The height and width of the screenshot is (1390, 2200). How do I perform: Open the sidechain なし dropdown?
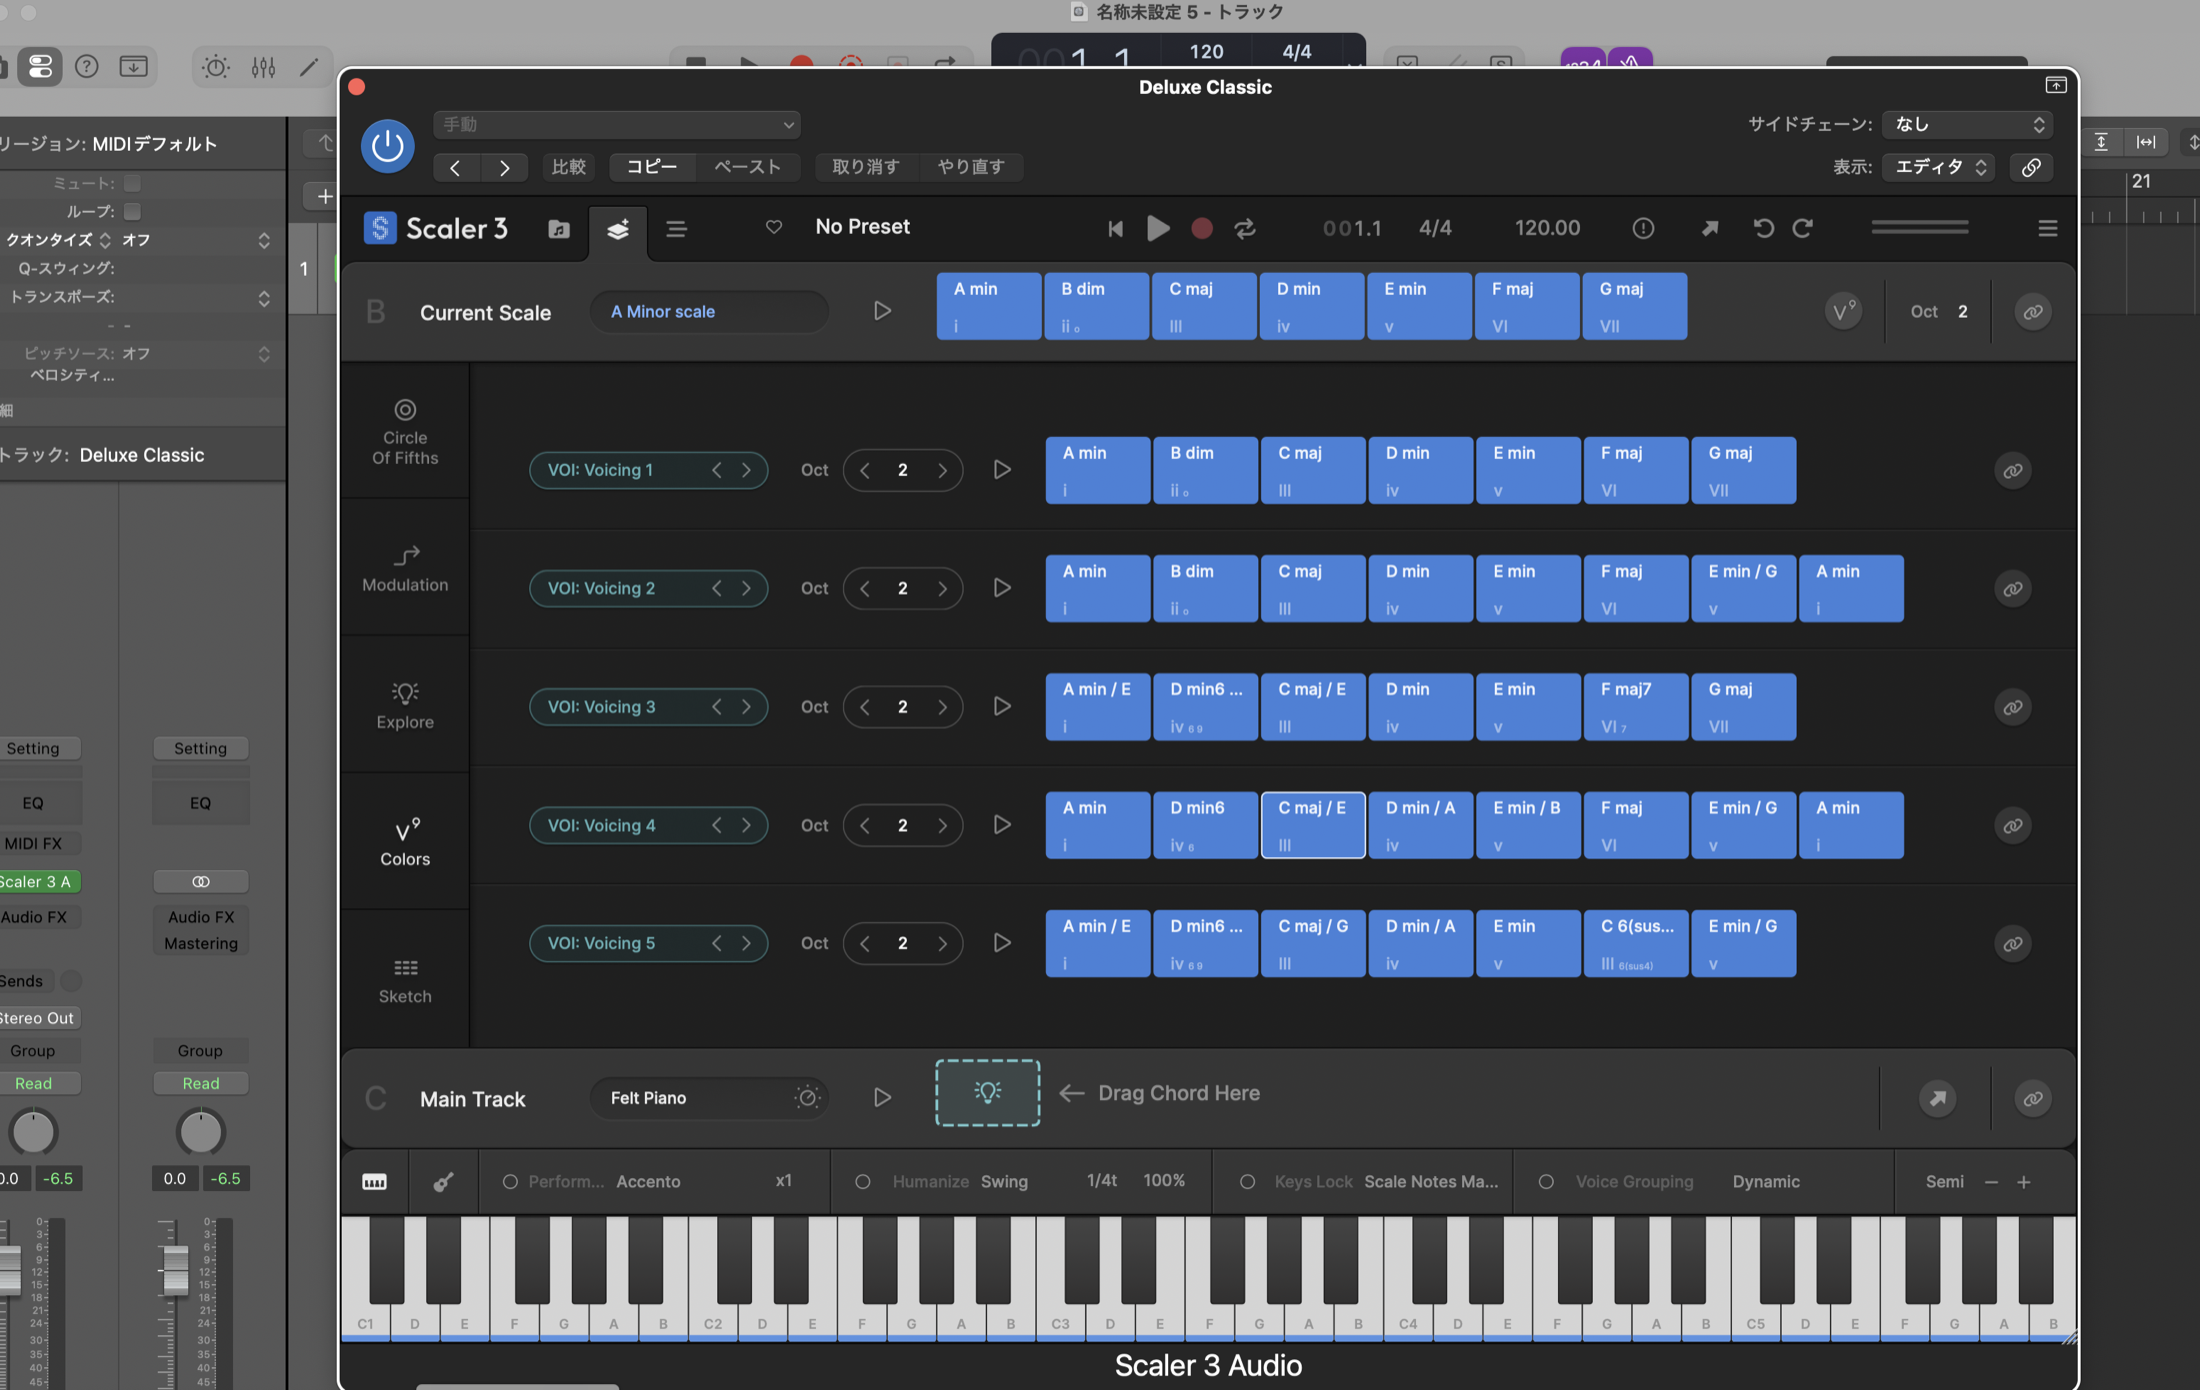tap(1968, 124)
